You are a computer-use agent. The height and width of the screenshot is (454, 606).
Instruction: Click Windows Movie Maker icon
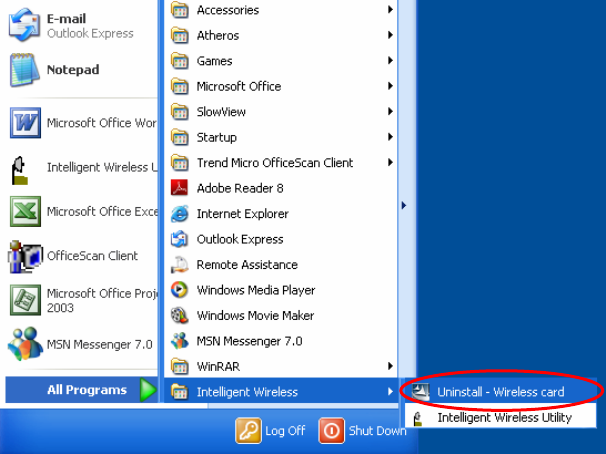(x=180, y=315)
